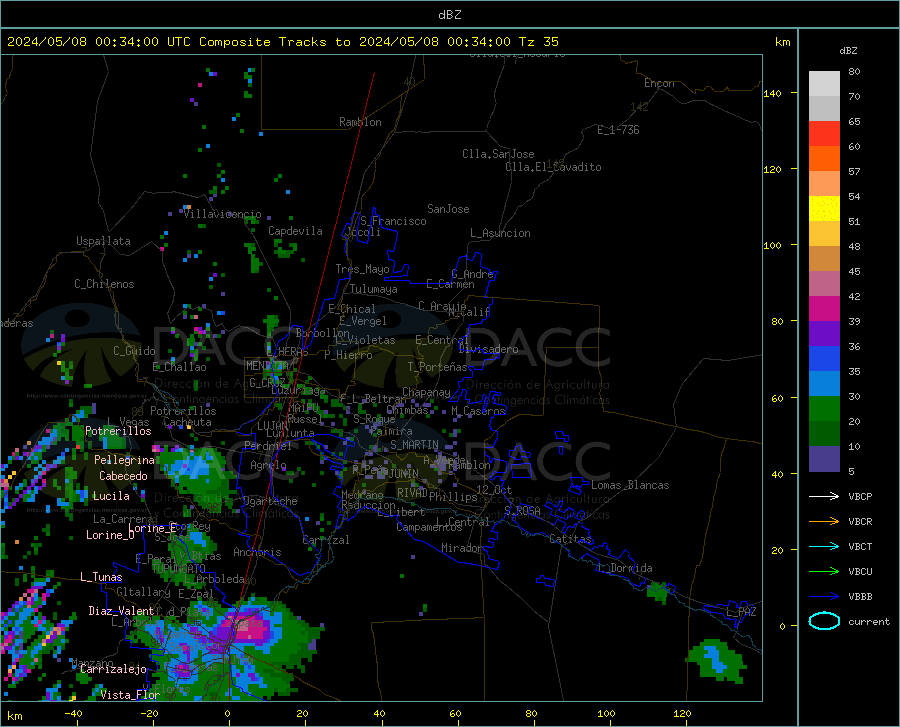The image size is (900, 727).
Task: Select the light gray 80 dBZ swatch
Action: pos(824,83)
